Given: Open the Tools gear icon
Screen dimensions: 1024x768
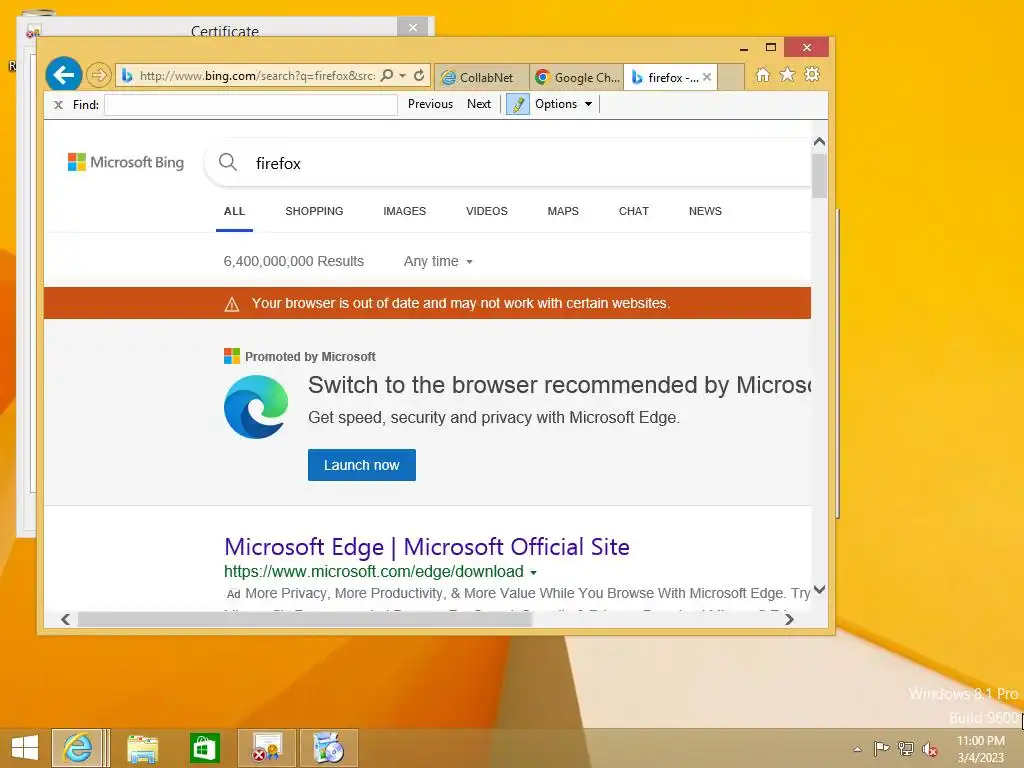Looking at the screenshot, I should 812,74.
